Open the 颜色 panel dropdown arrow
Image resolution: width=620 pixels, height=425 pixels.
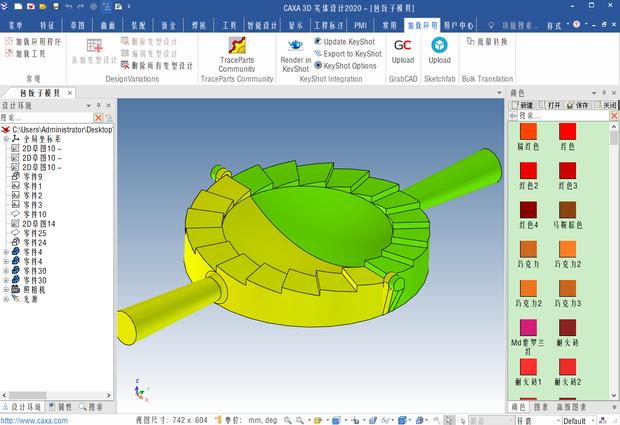pos(594,93)
